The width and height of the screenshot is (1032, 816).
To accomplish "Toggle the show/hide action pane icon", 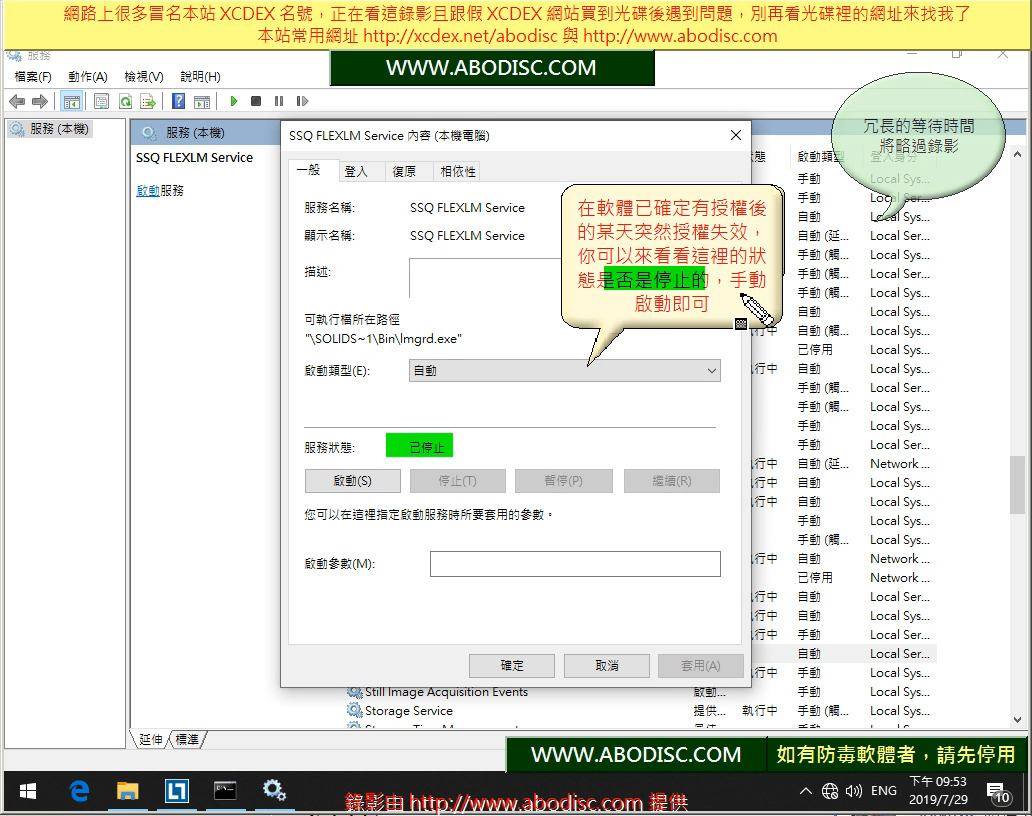I will point(202,101).
